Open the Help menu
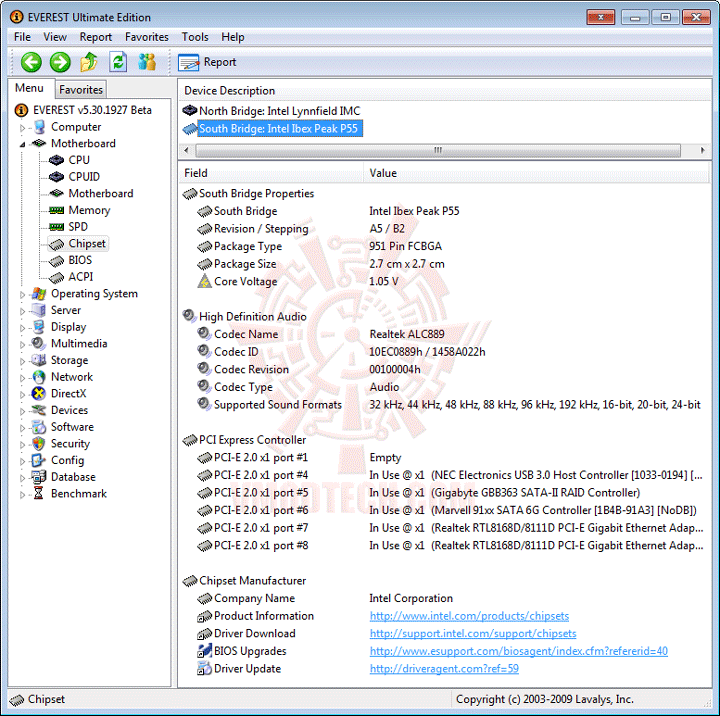The height and width of the screenshot is (716, 720). tap(233, 37)
